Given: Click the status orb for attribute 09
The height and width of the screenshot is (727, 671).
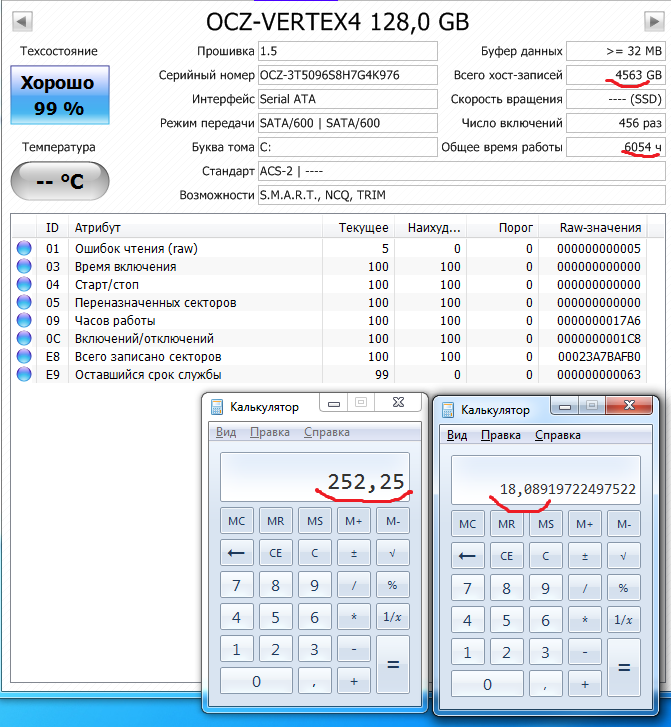Looking at the screenshot, I should point(24,320).
